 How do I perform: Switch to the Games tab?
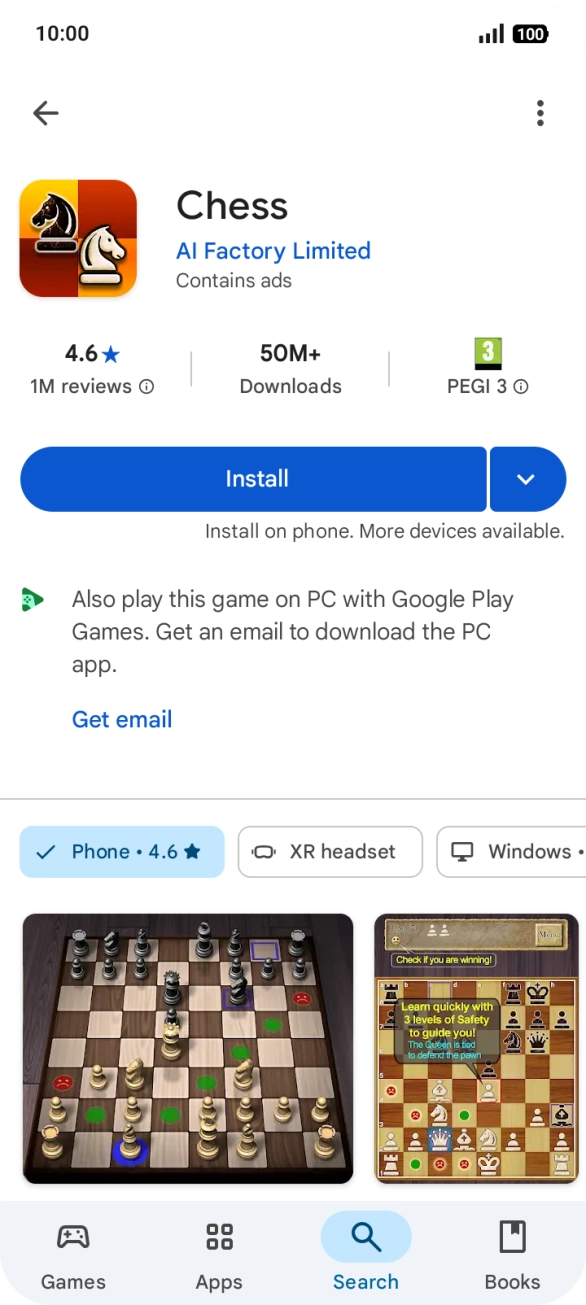click(x=73, y=1252)
